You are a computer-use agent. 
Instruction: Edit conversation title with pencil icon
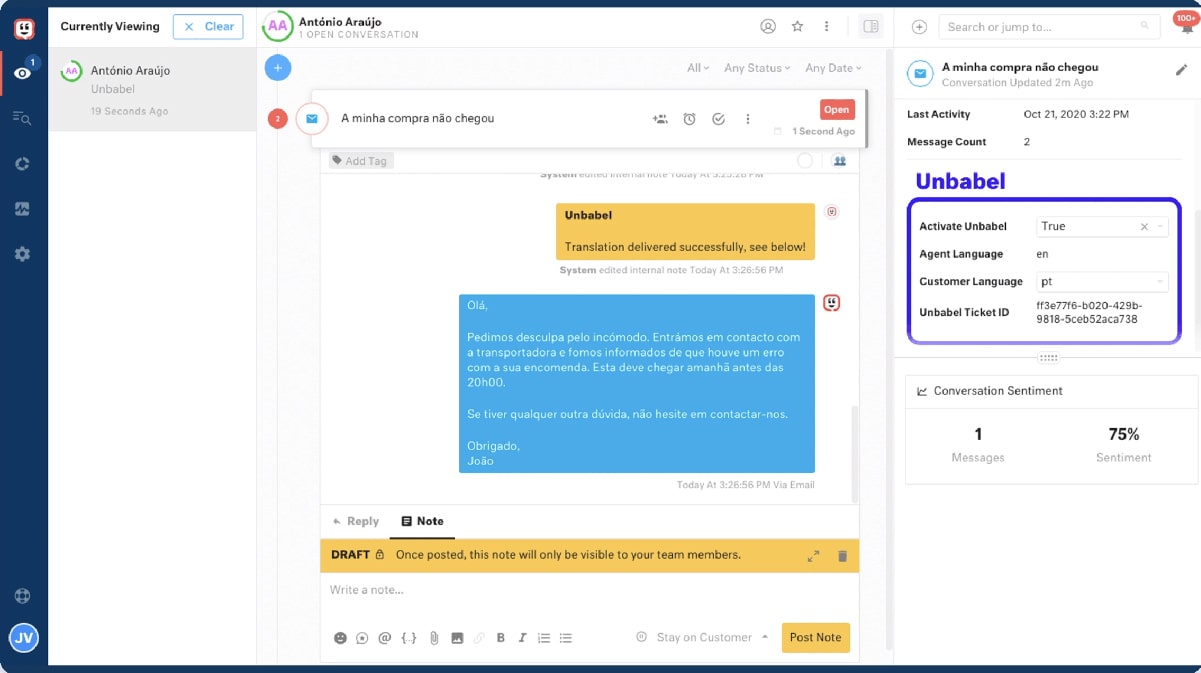pos(1181,70)
